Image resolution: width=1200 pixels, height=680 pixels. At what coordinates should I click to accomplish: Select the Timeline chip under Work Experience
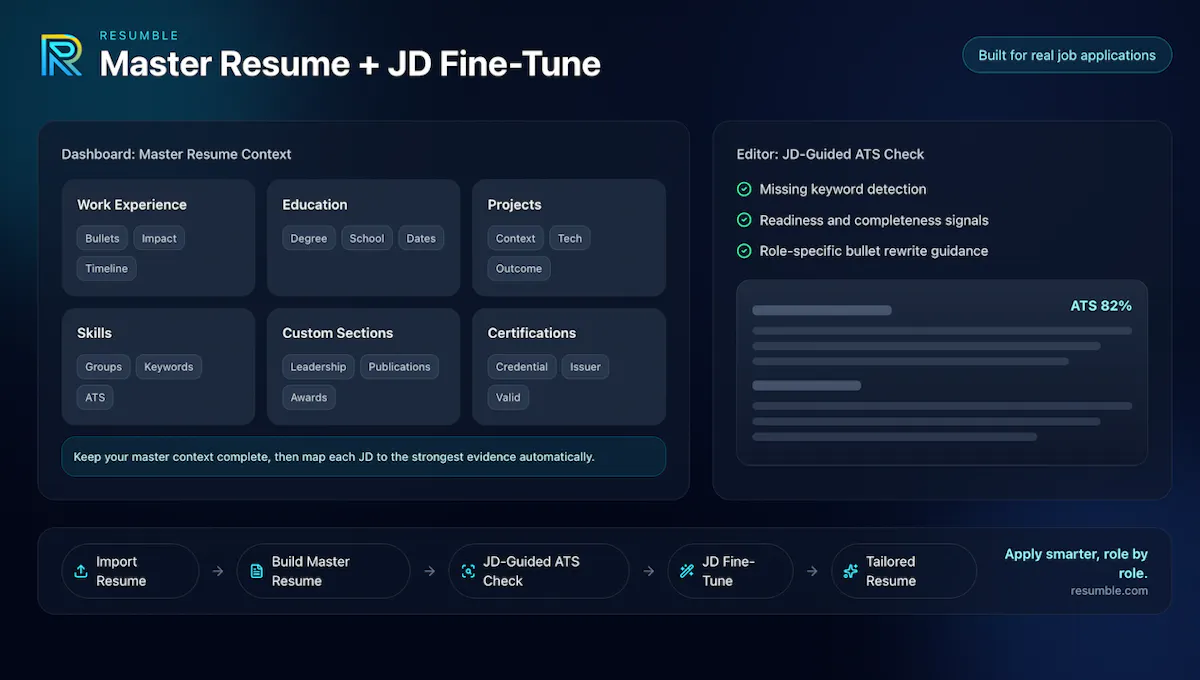pyautogui.click(x=107, y=268)
